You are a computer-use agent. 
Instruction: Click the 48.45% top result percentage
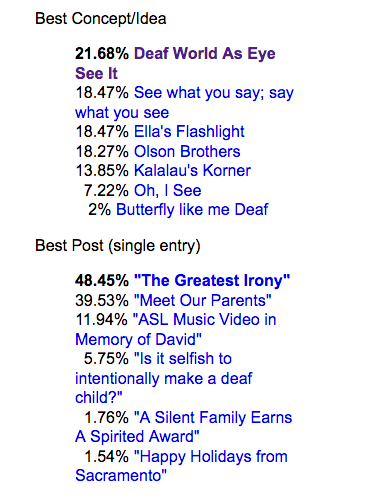tap(102, 281)
